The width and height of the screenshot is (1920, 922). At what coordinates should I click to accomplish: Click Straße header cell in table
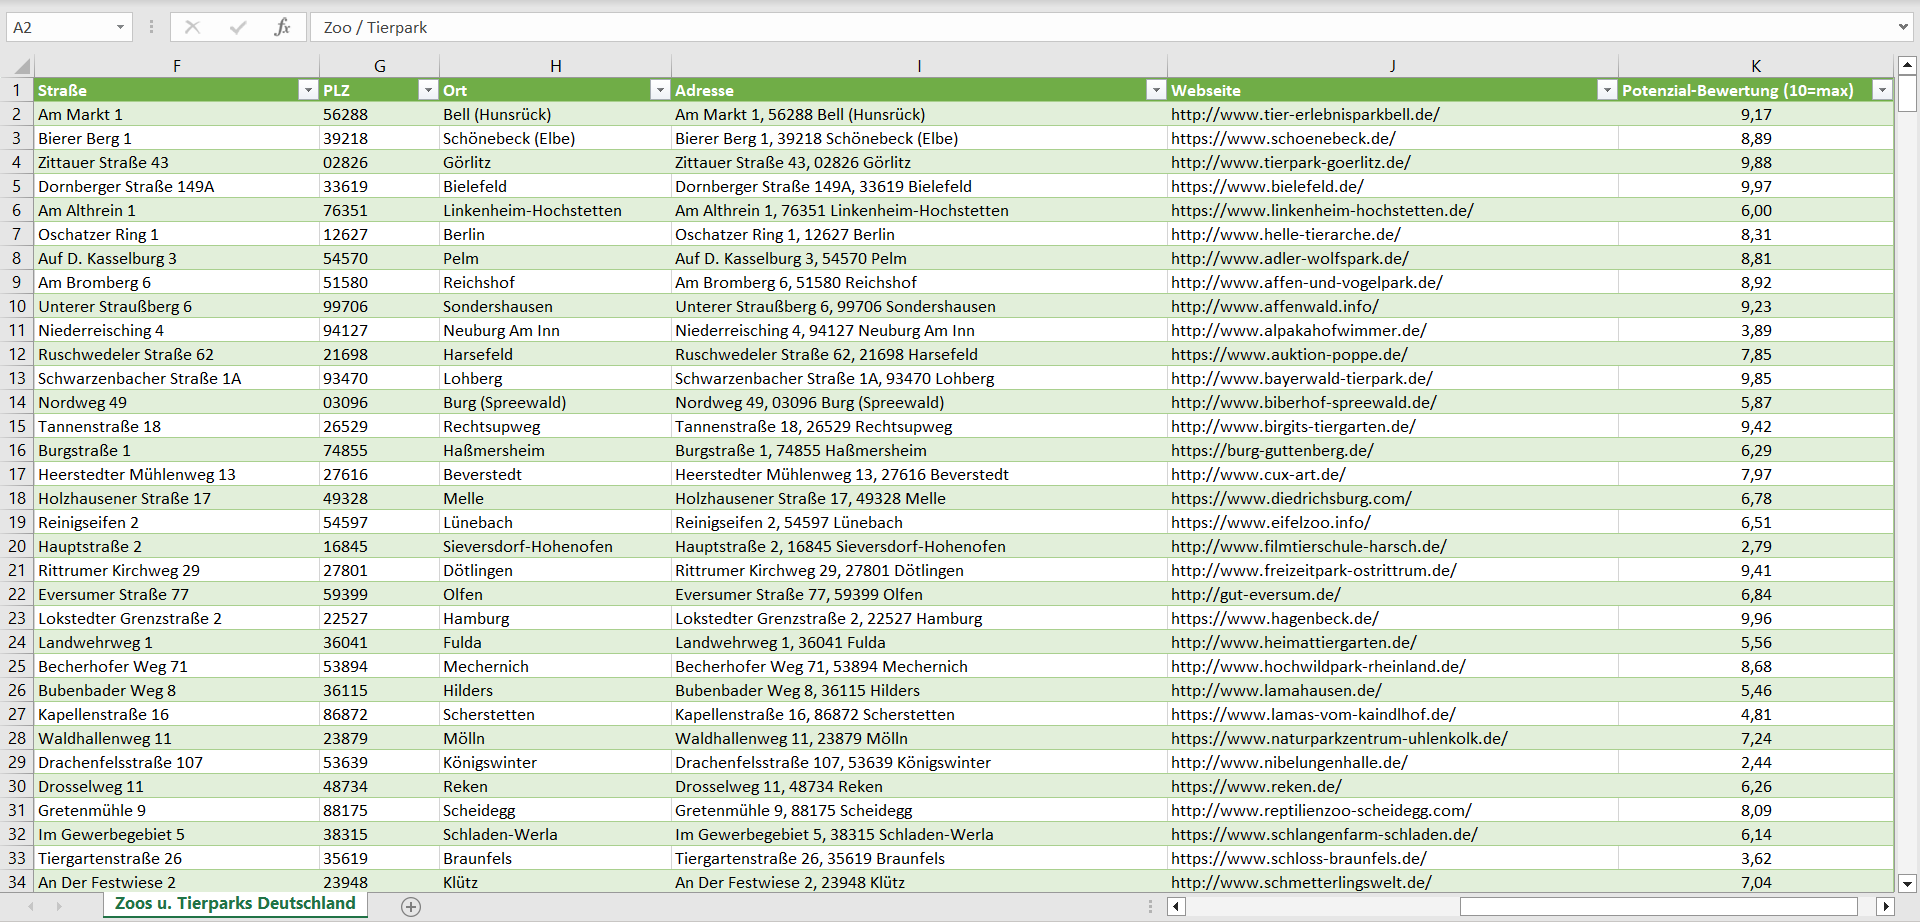click(x=177, y=90)
